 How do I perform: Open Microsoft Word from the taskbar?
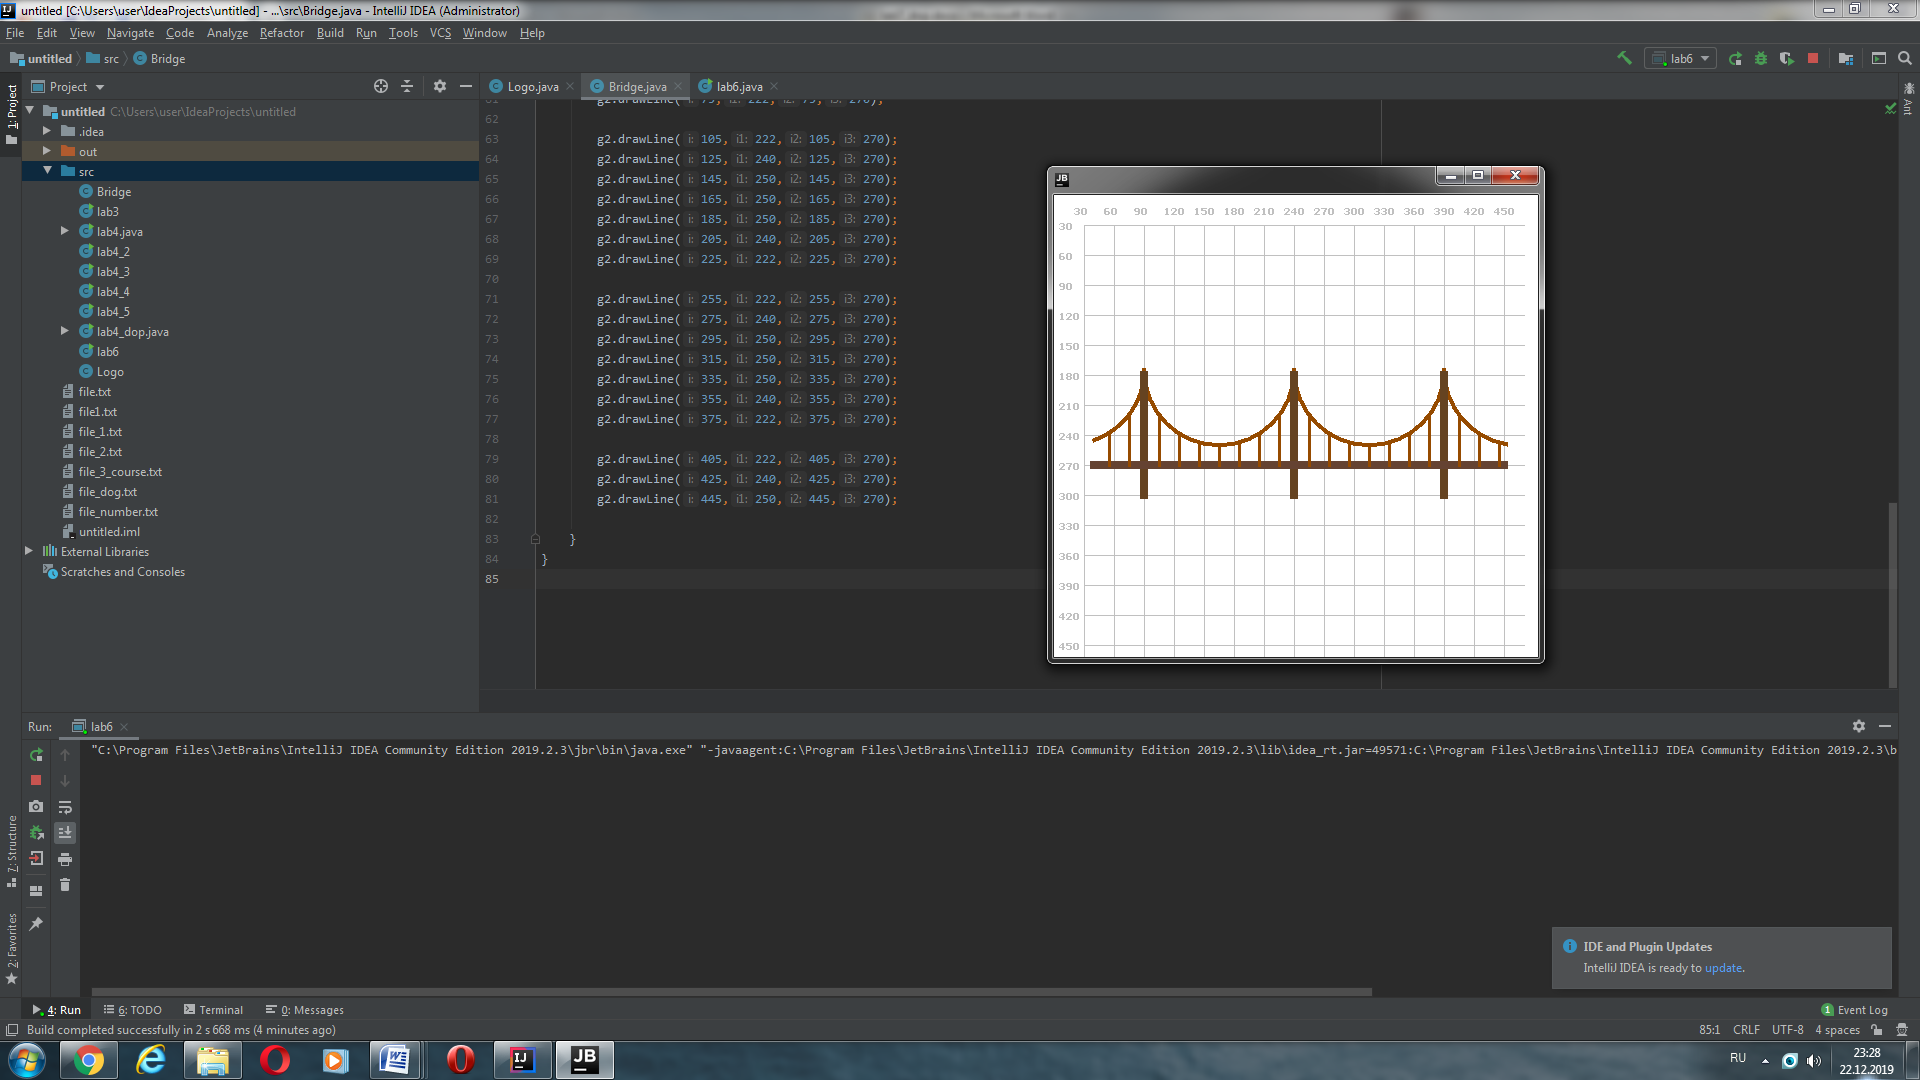click(x=396, y=1060)
